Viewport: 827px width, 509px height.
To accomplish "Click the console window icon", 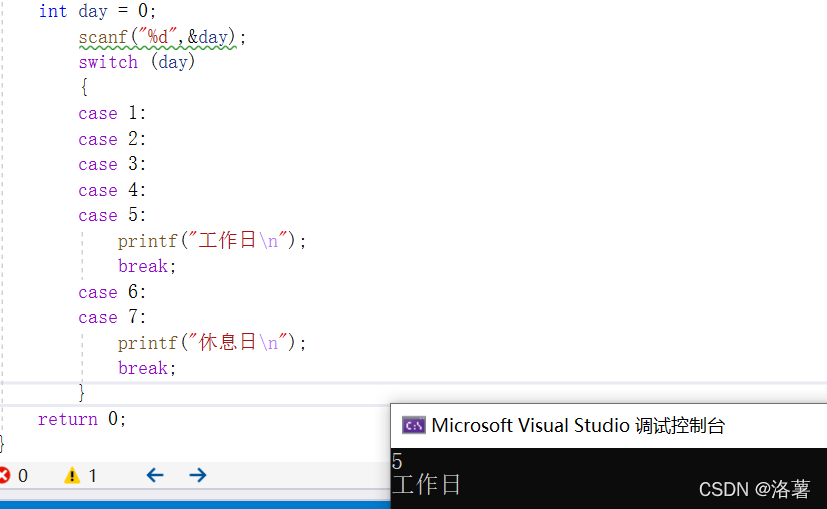I will [414, 425].
